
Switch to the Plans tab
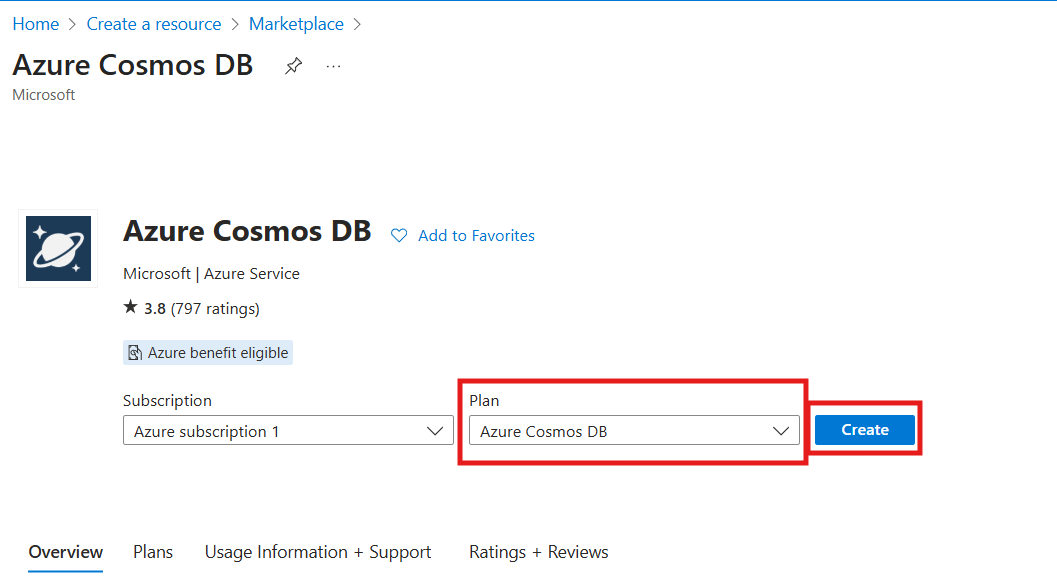coord(152,551)
